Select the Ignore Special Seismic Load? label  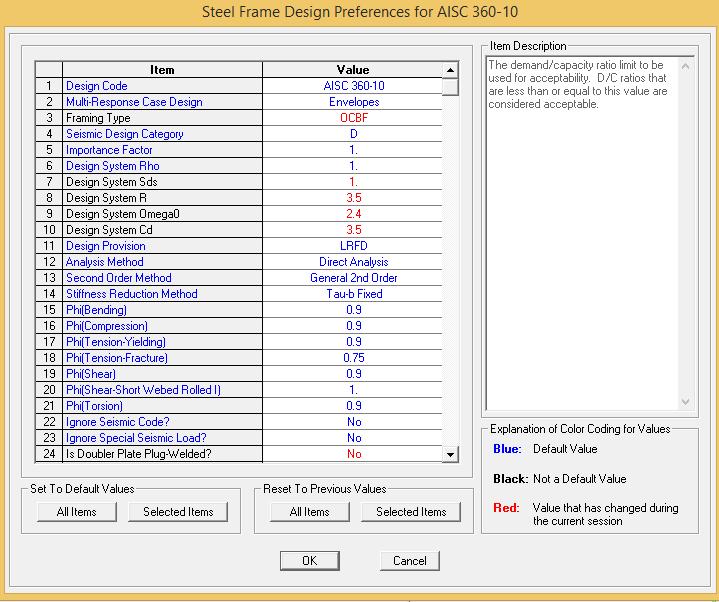[x=162, y=438]
